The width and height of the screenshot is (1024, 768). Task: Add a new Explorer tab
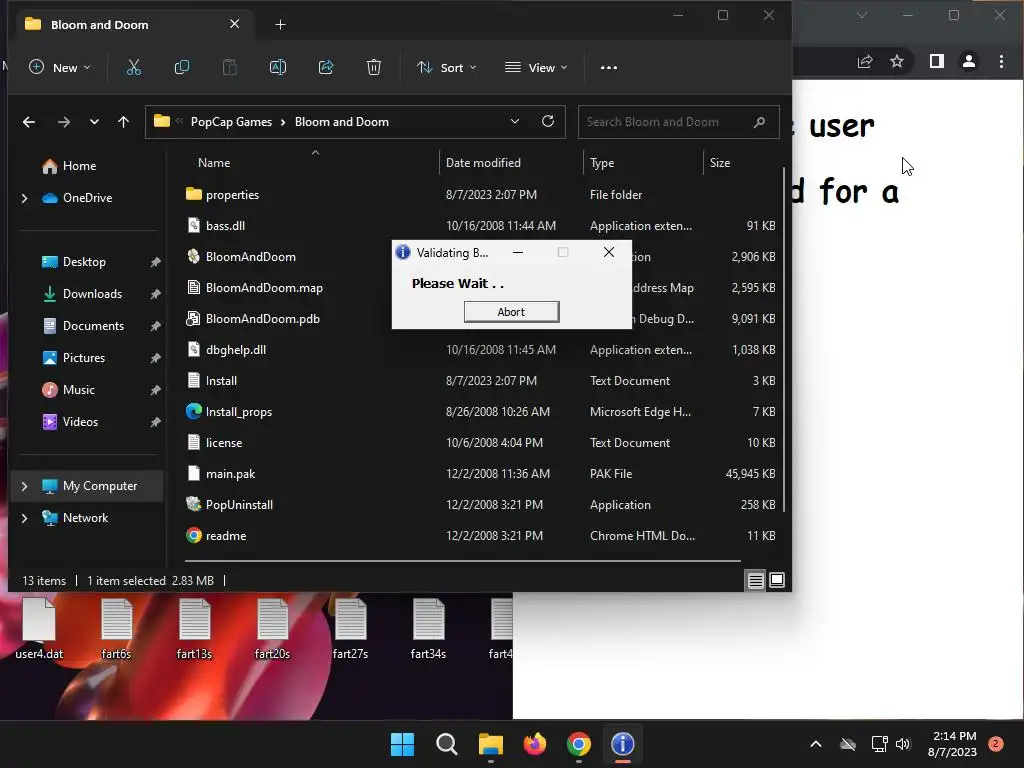280,25
